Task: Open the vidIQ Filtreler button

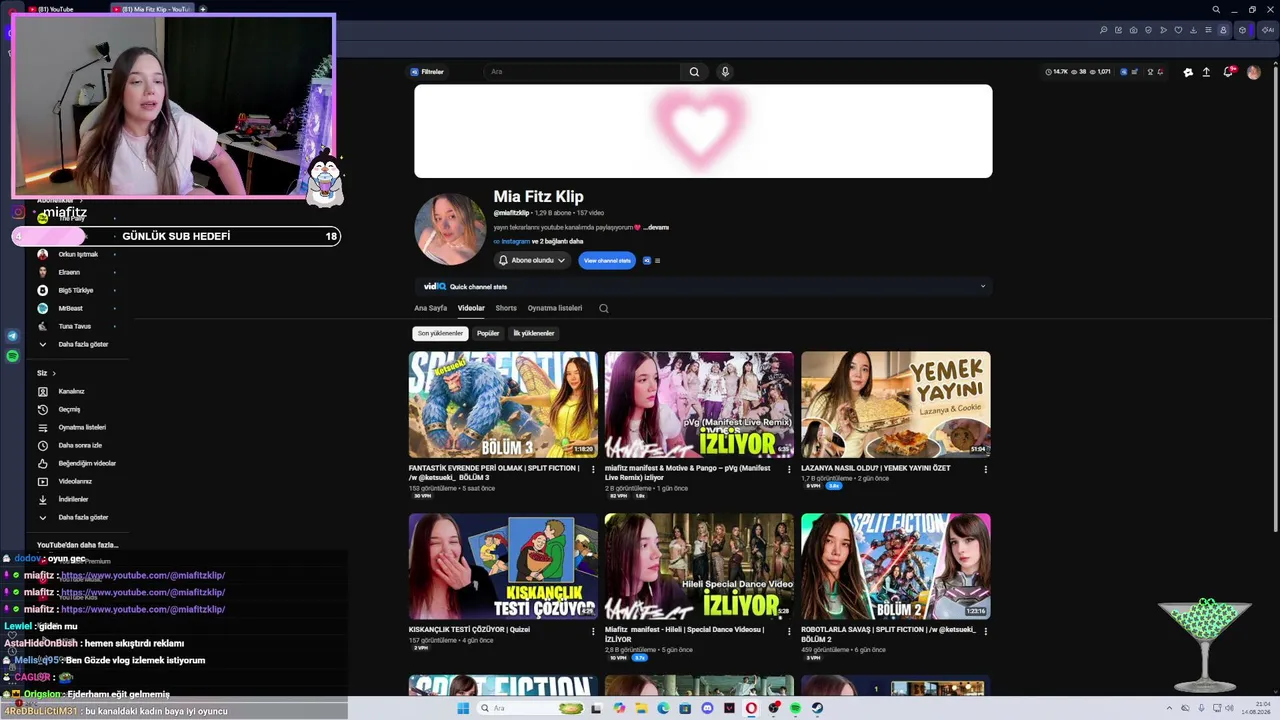Action: pyautogui.click(x=427, y=72)
